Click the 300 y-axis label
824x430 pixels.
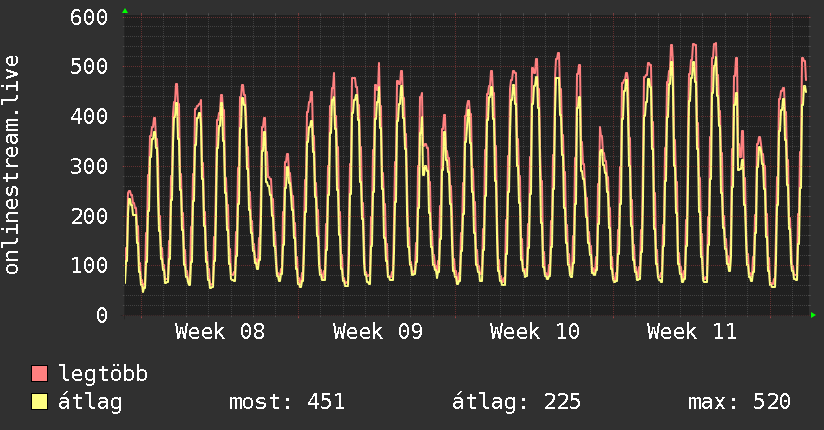(x=89, y=167)
